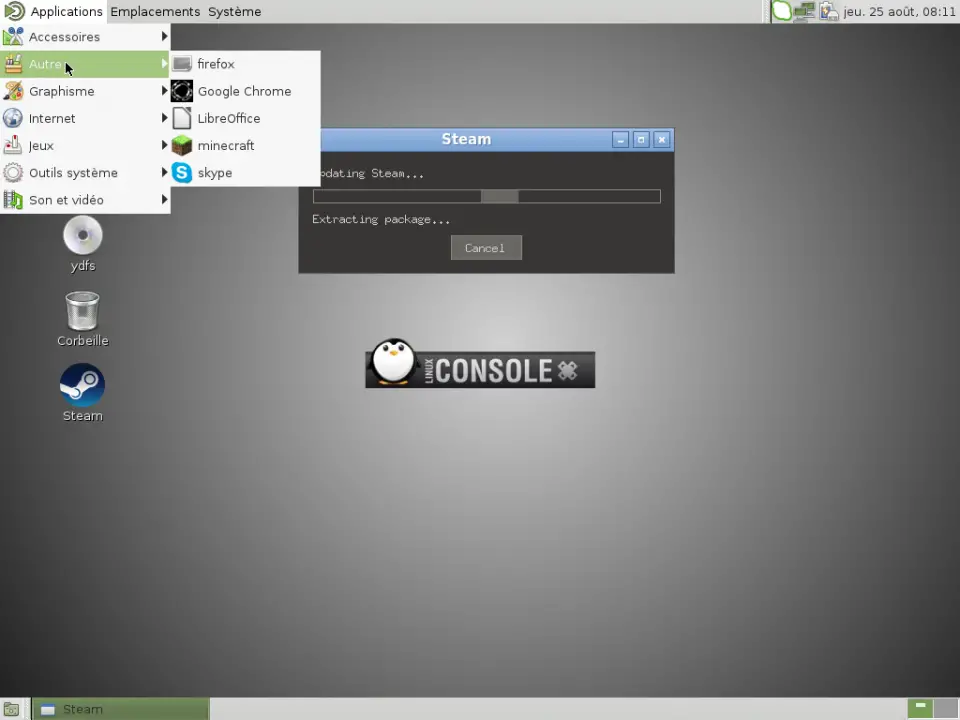
Task: Close the Steam updater window
Action: [x=662, y=140]
